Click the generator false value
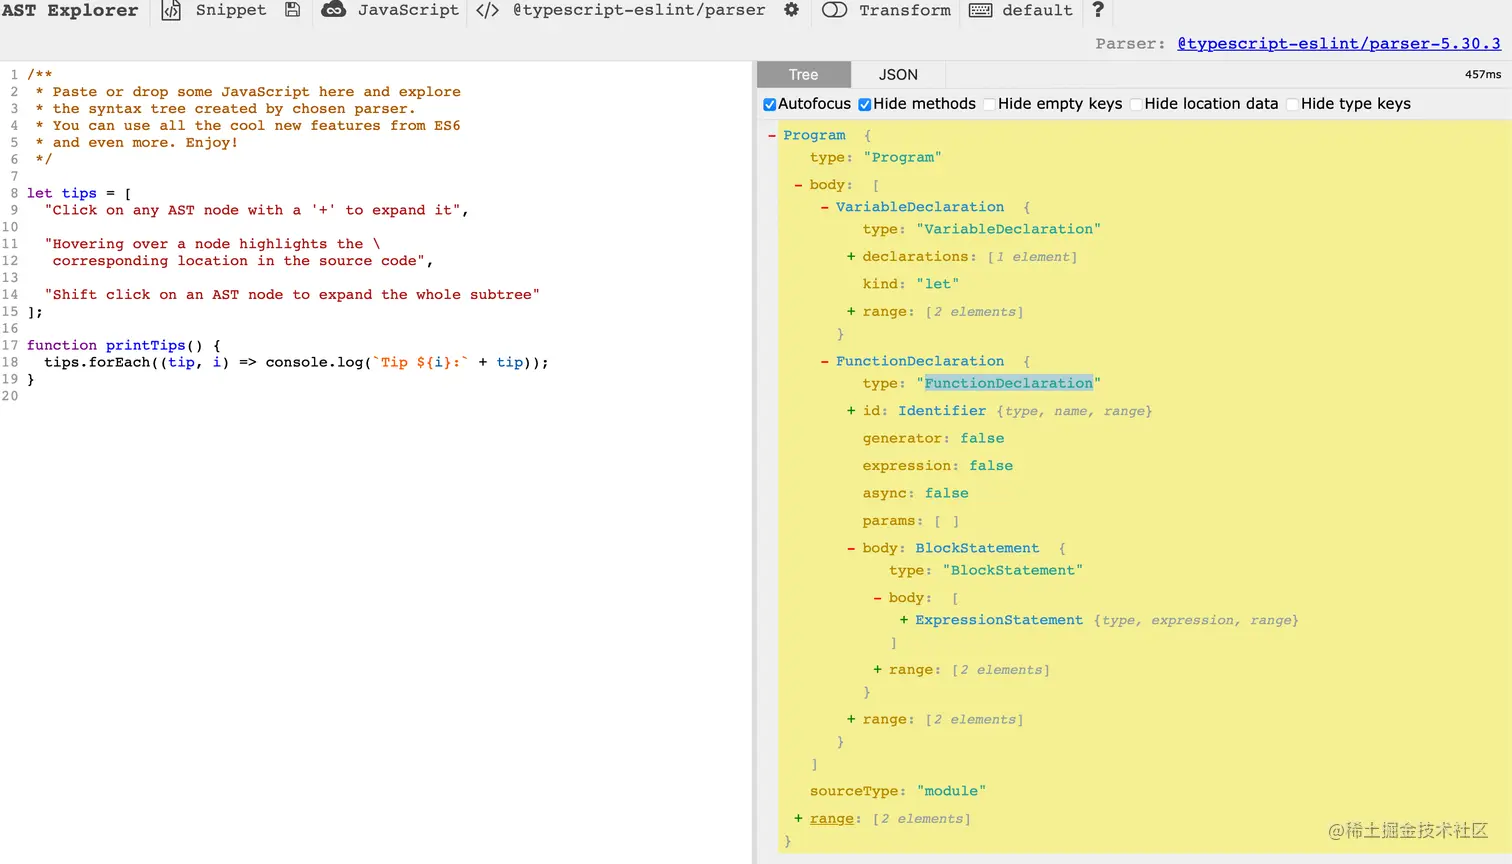Screen dimensions: 1512x864 tap(982, 438)
